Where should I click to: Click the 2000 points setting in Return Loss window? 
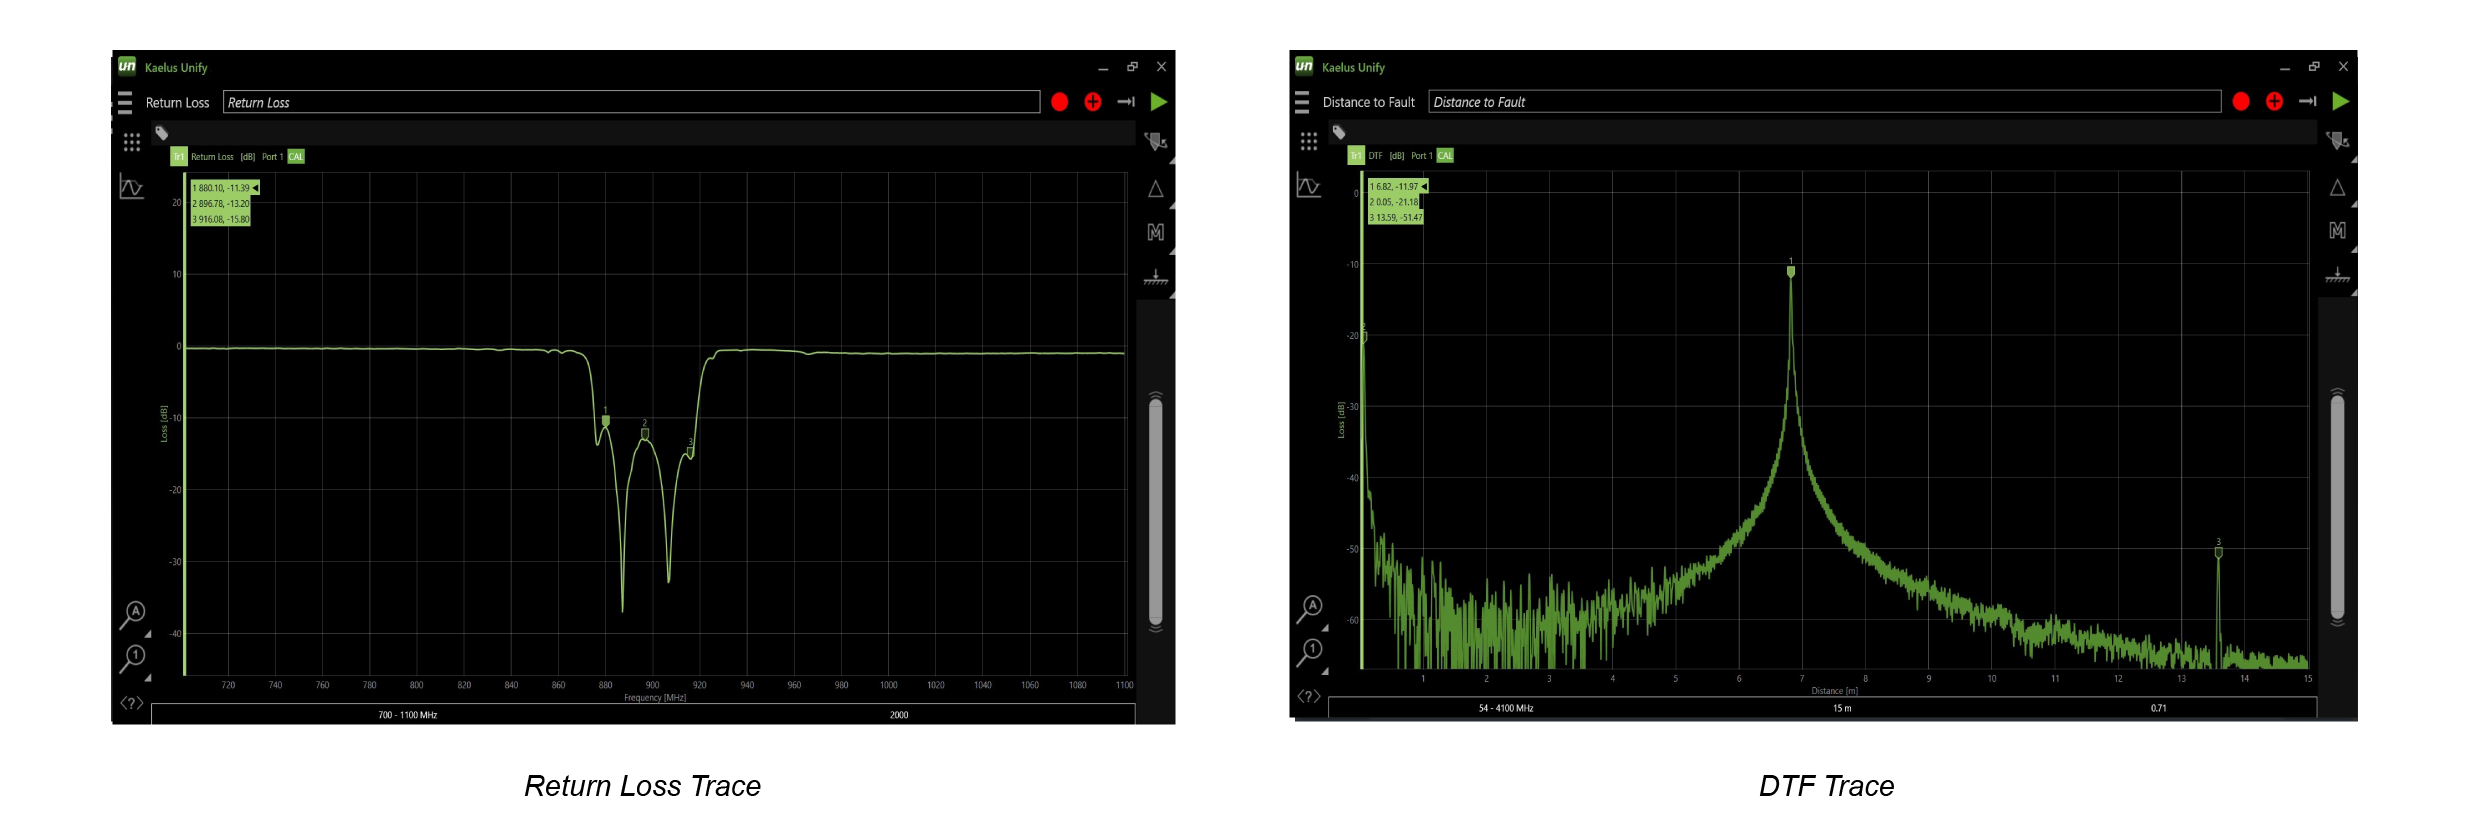899,715
